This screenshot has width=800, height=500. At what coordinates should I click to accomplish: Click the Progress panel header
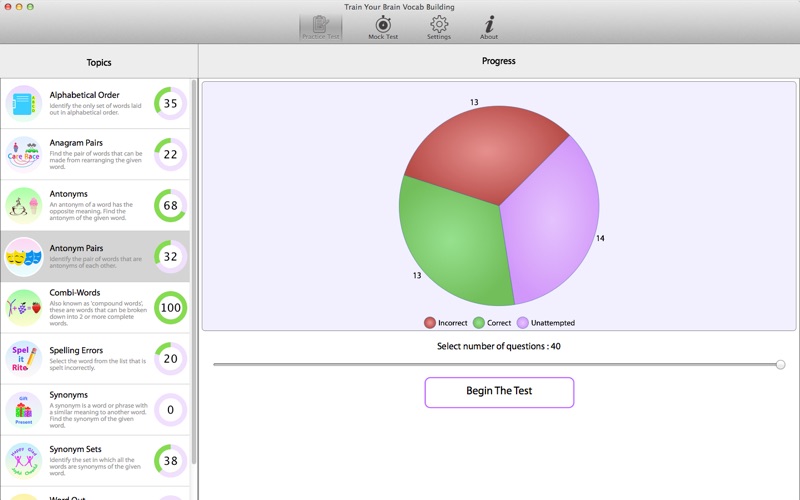498,61
